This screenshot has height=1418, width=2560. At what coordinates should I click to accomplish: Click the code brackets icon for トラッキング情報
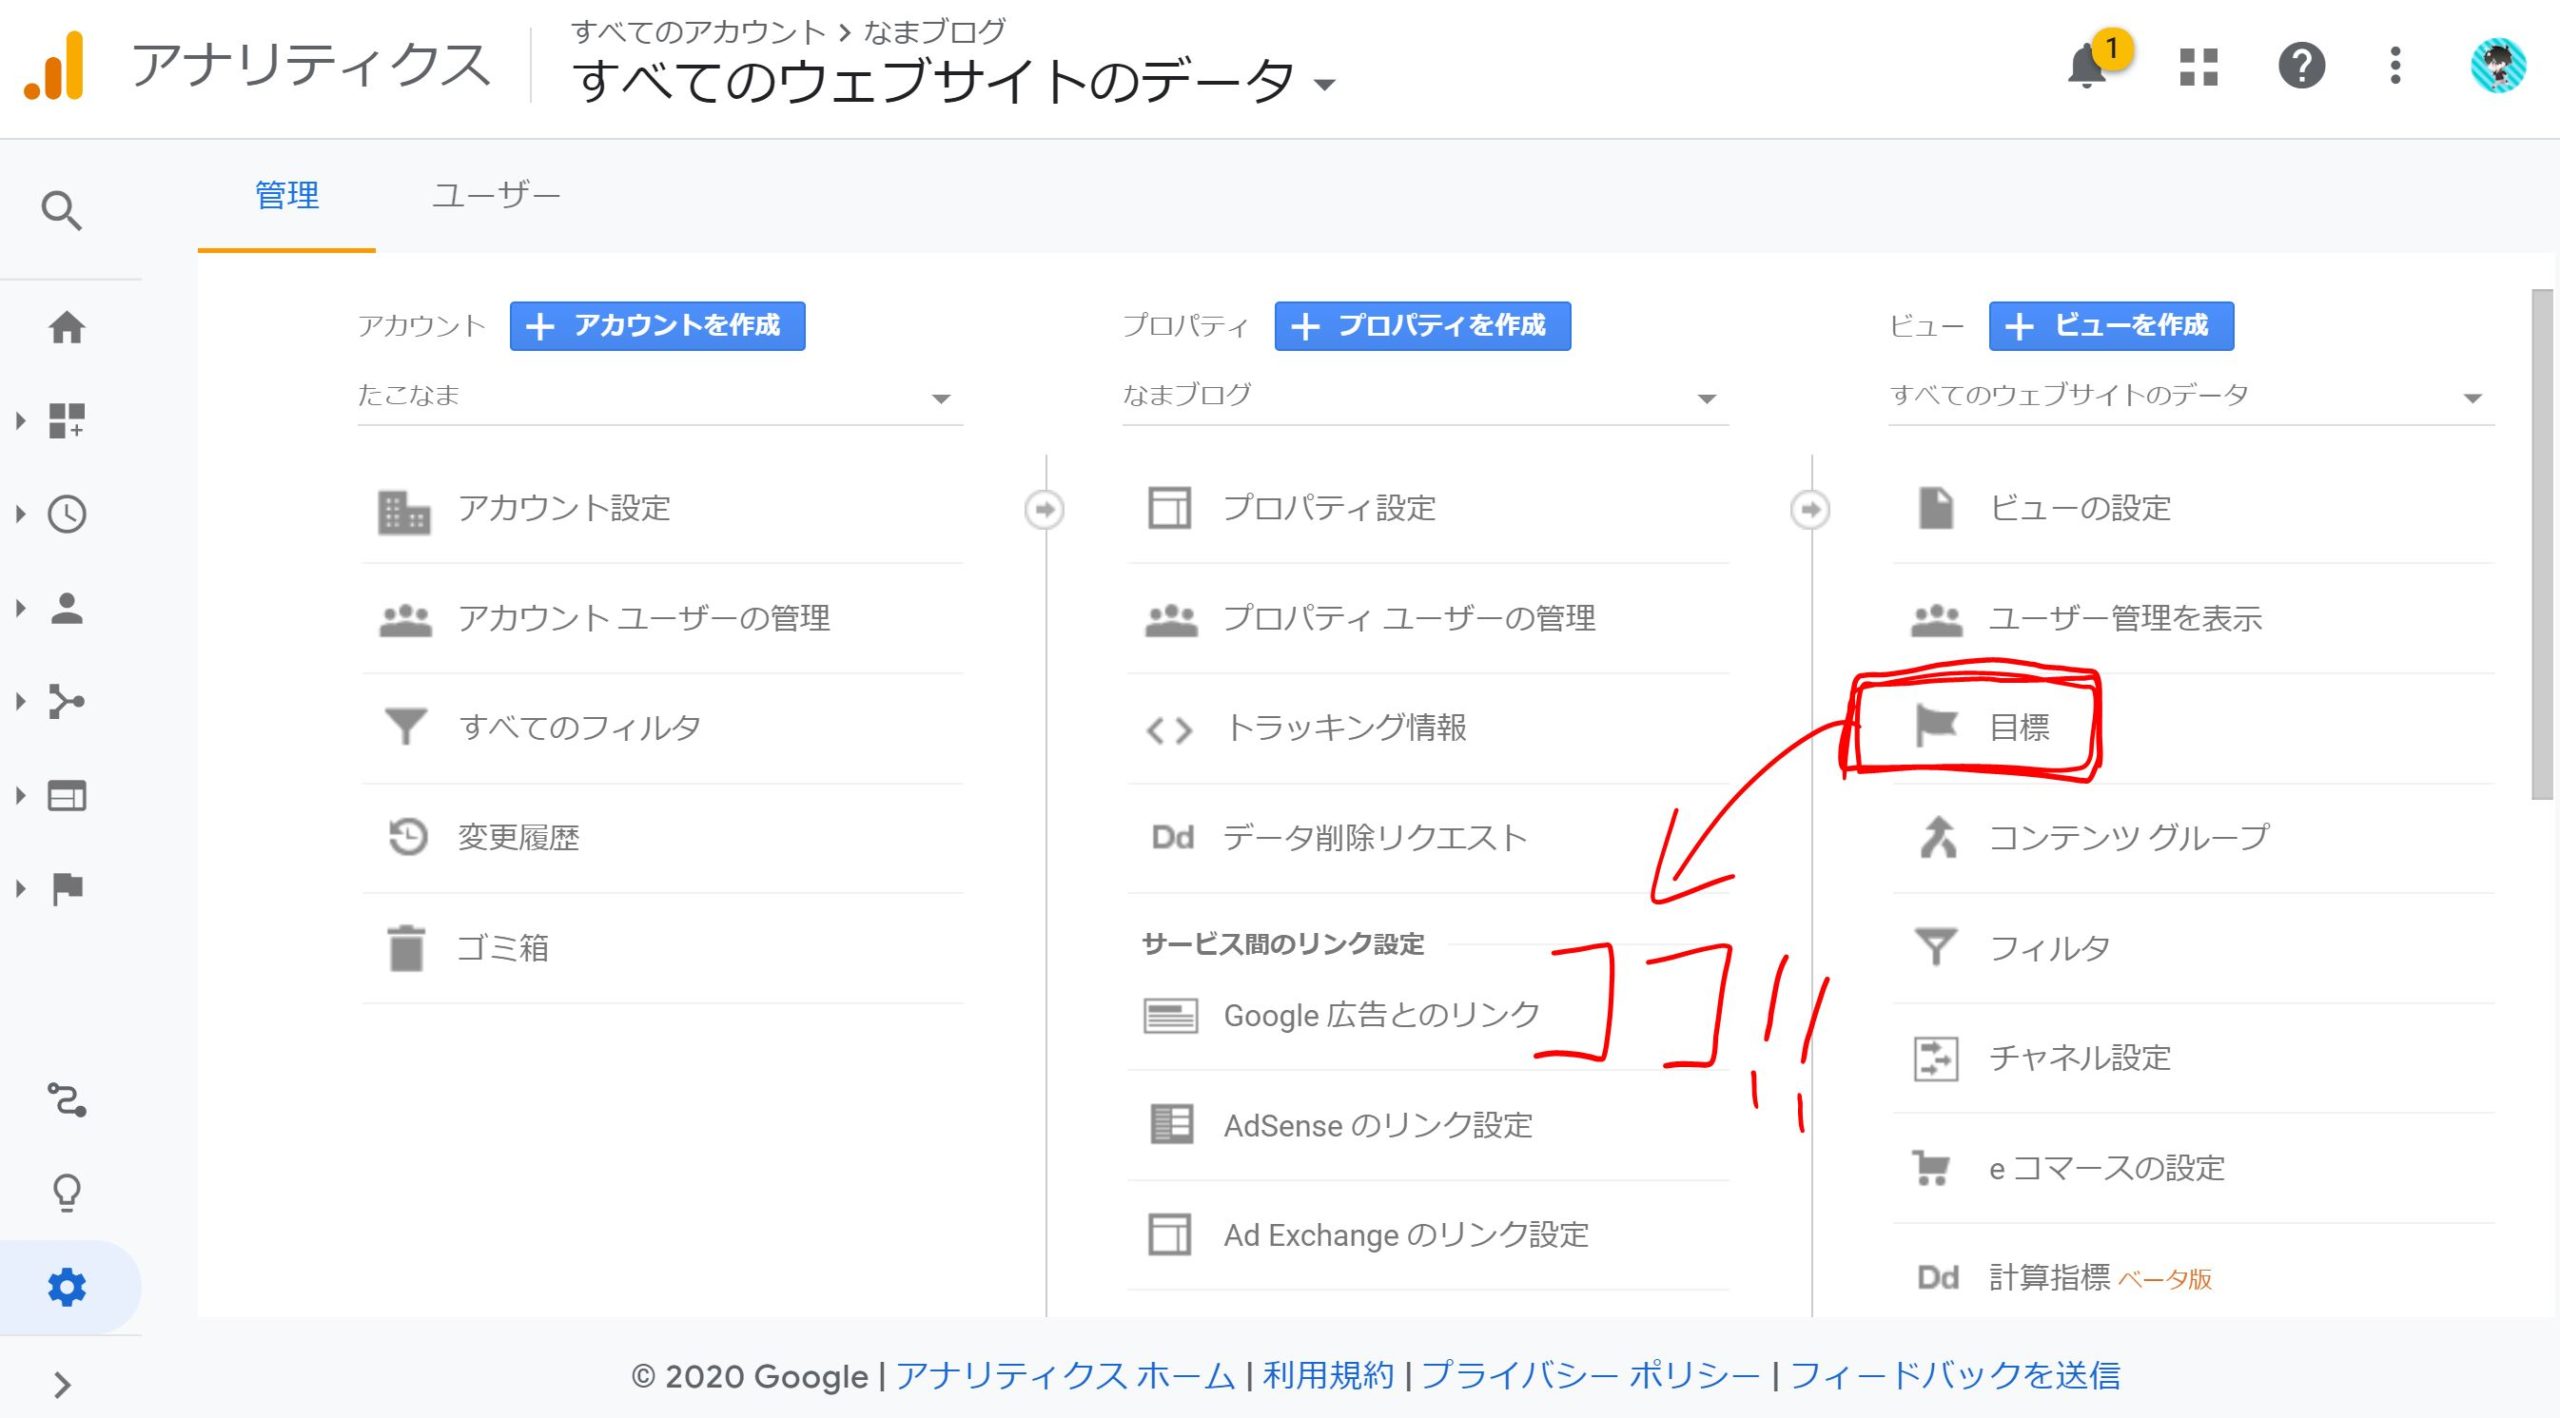1169,730
